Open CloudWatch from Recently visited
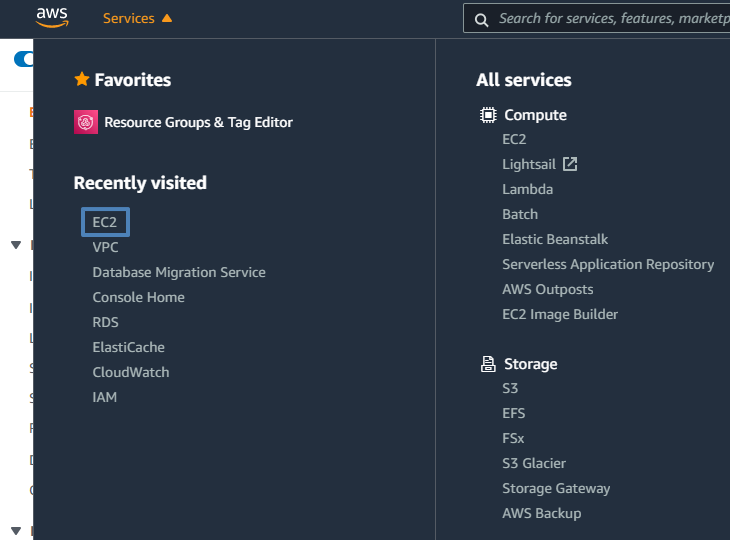The width and height of the screenshot is (730, 540). (131, 372)
